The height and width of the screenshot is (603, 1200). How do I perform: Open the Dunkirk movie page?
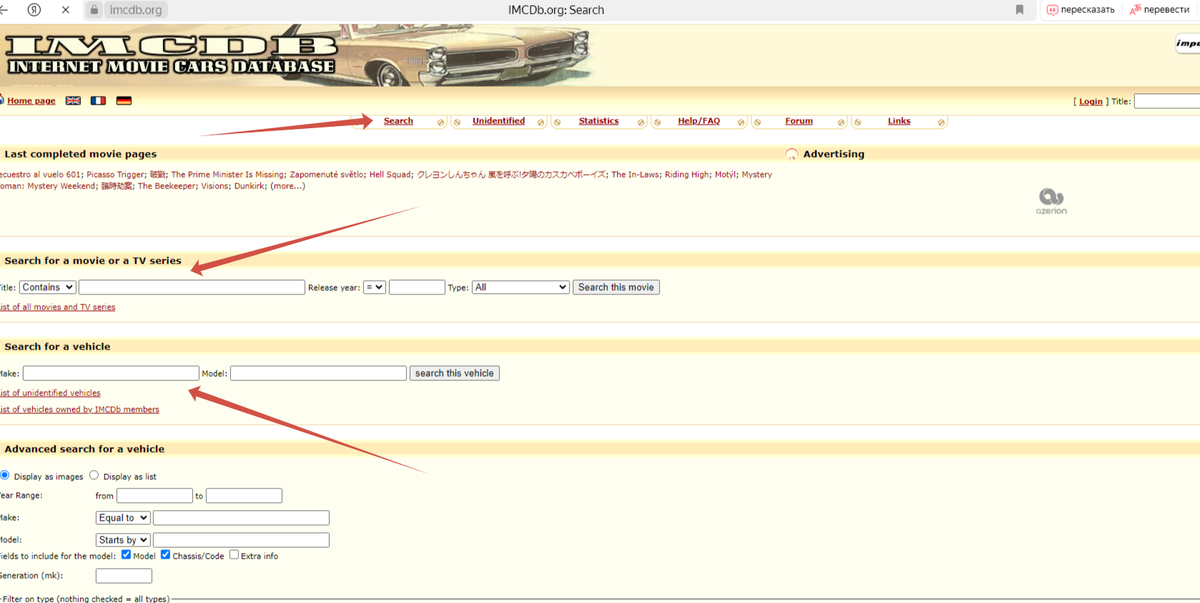tap(249, 186)
